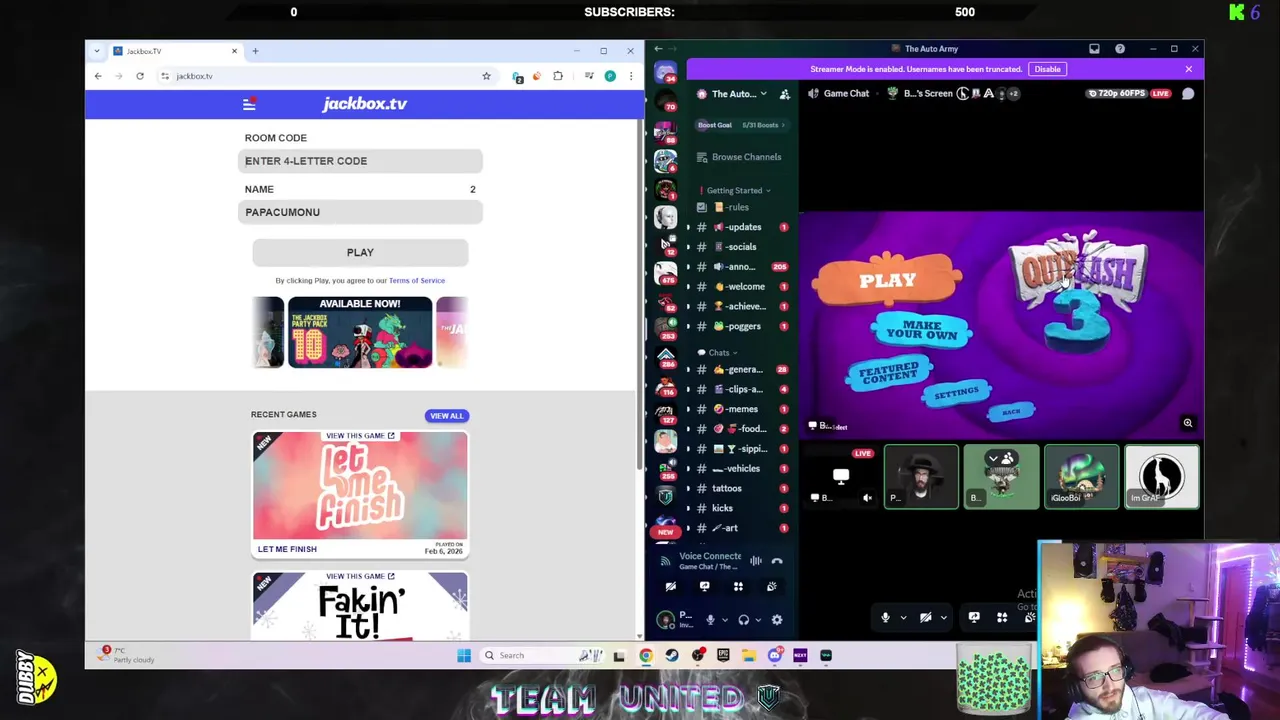Open File Explorer from the taskbar
This screenshot has height=720, width=1280.
(x=748, y=656)
